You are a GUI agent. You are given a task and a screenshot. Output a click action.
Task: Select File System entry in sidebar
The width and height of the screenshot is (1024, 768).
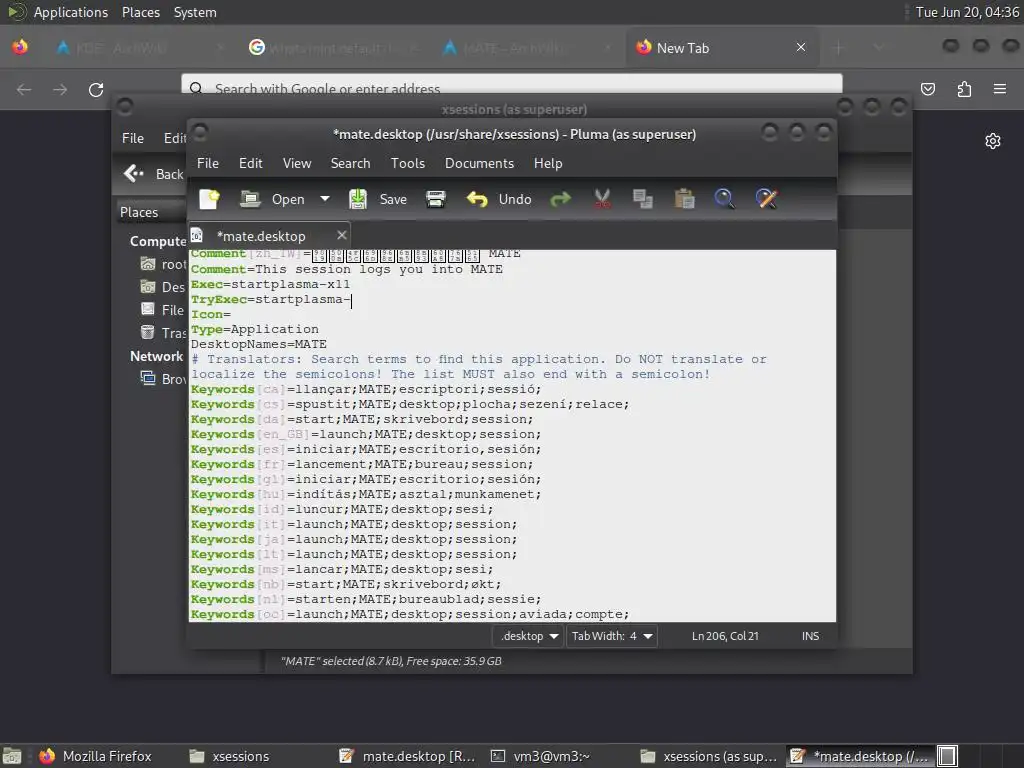click(163, 310)
